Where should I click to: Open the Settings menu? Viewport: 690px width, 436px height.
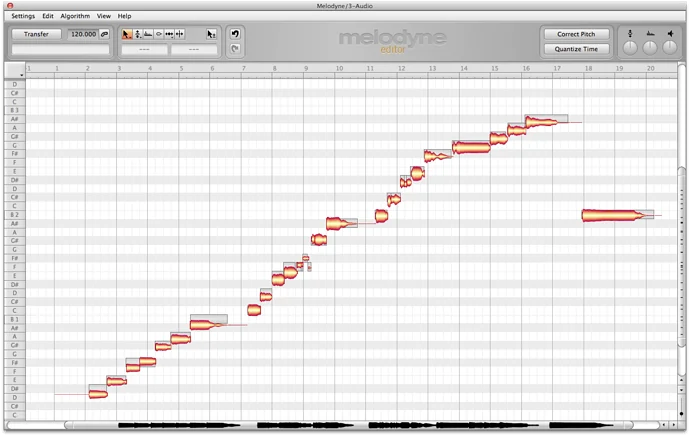coord(23,16)
